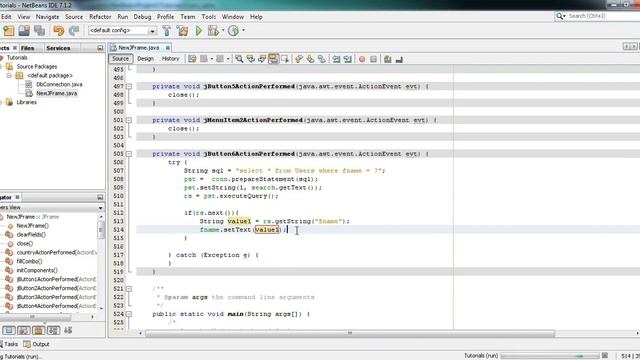
Task: Close the NewJFrame.java editor tab
Action: [167, 48]
